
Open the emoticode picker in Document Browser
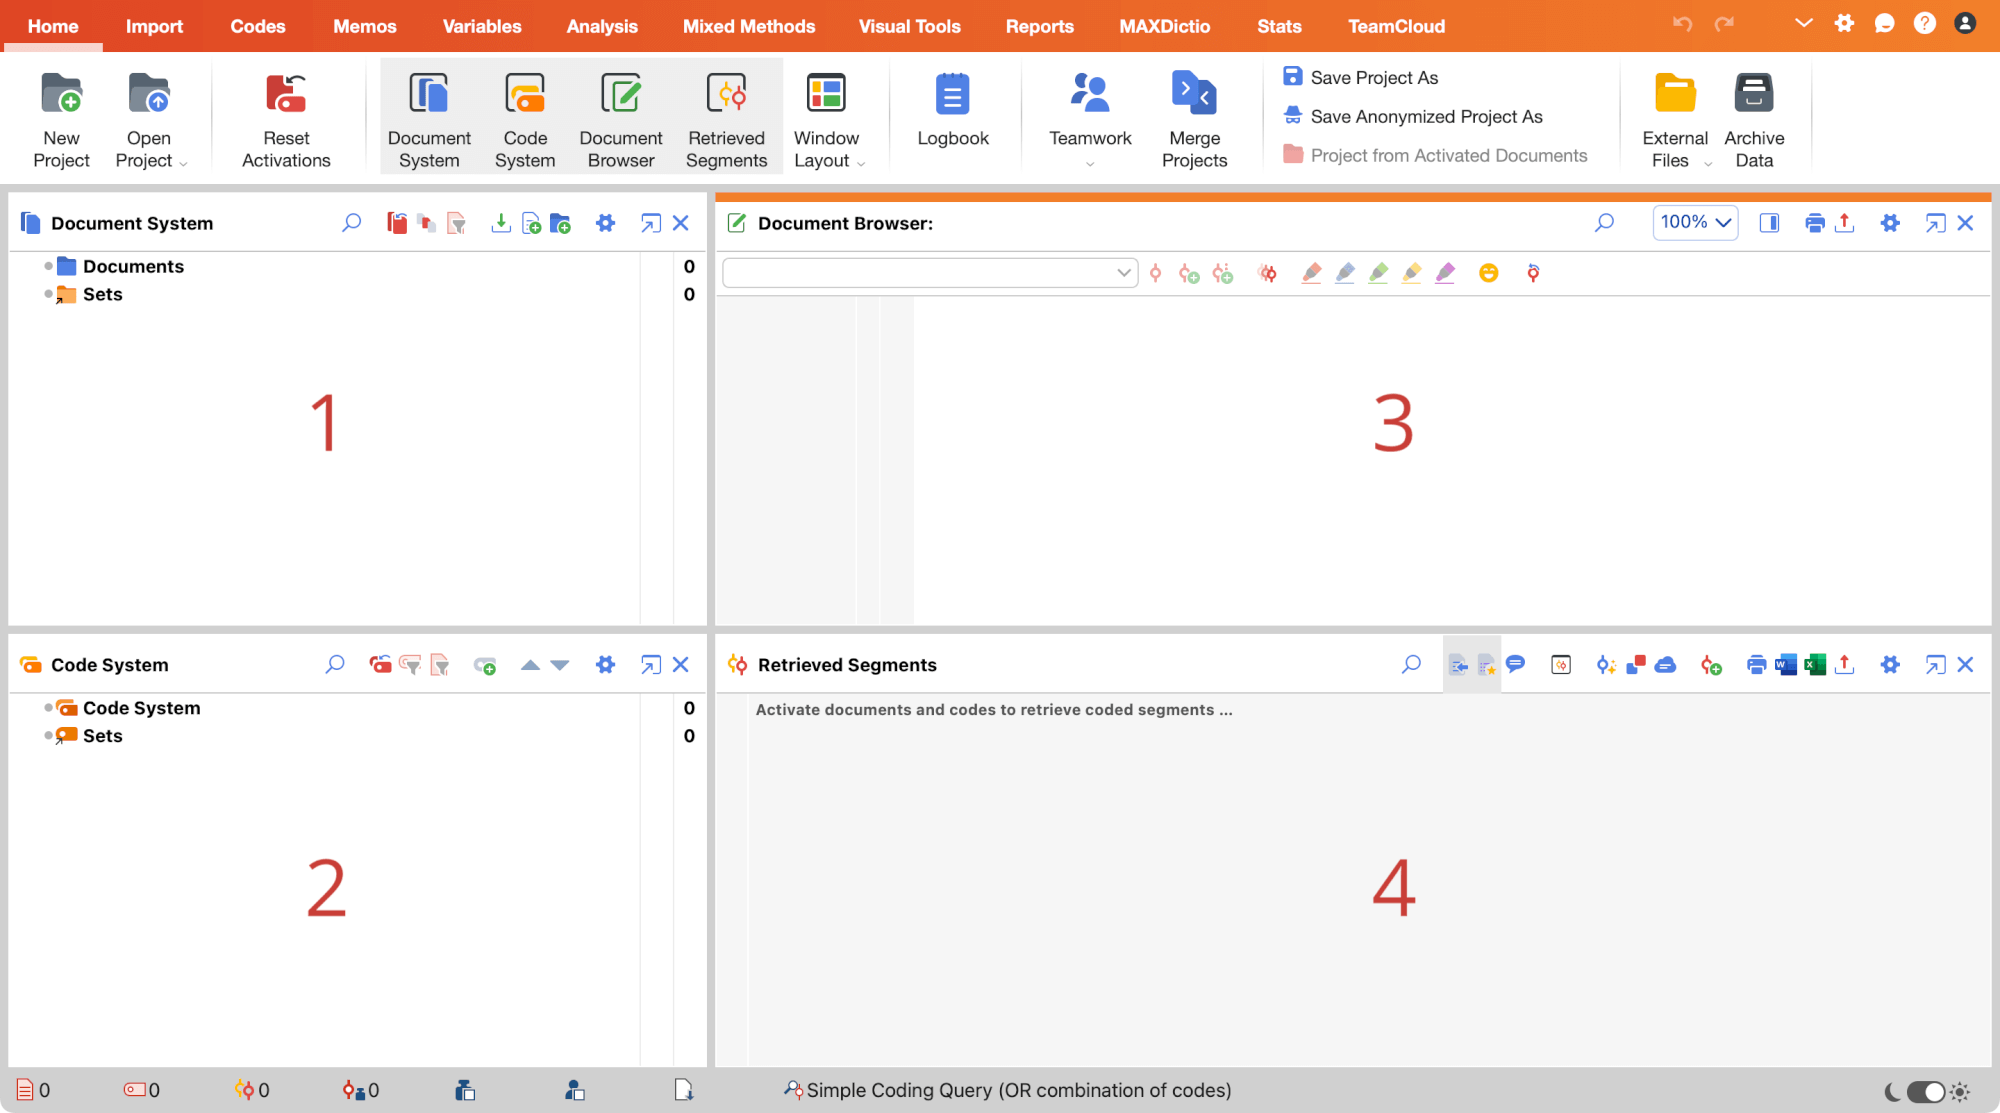pyautogui.click(x=1489, y=272)
